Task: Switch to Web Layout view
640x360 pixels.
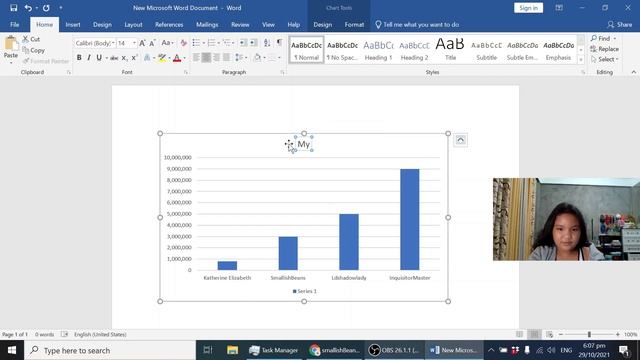Action: (549, 334)
